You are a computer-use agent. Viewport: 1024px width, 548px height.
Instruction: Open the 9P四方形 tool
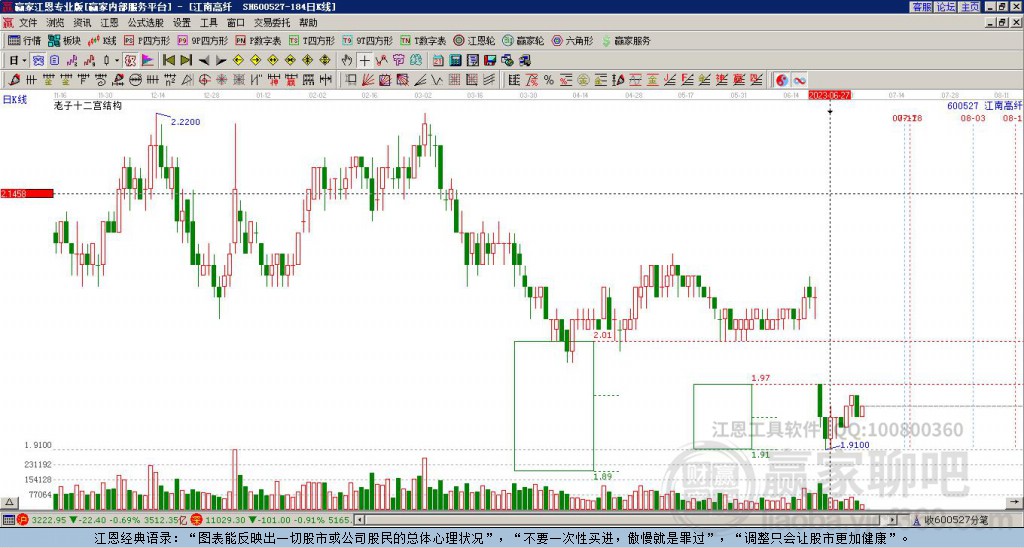coord(202,40)
